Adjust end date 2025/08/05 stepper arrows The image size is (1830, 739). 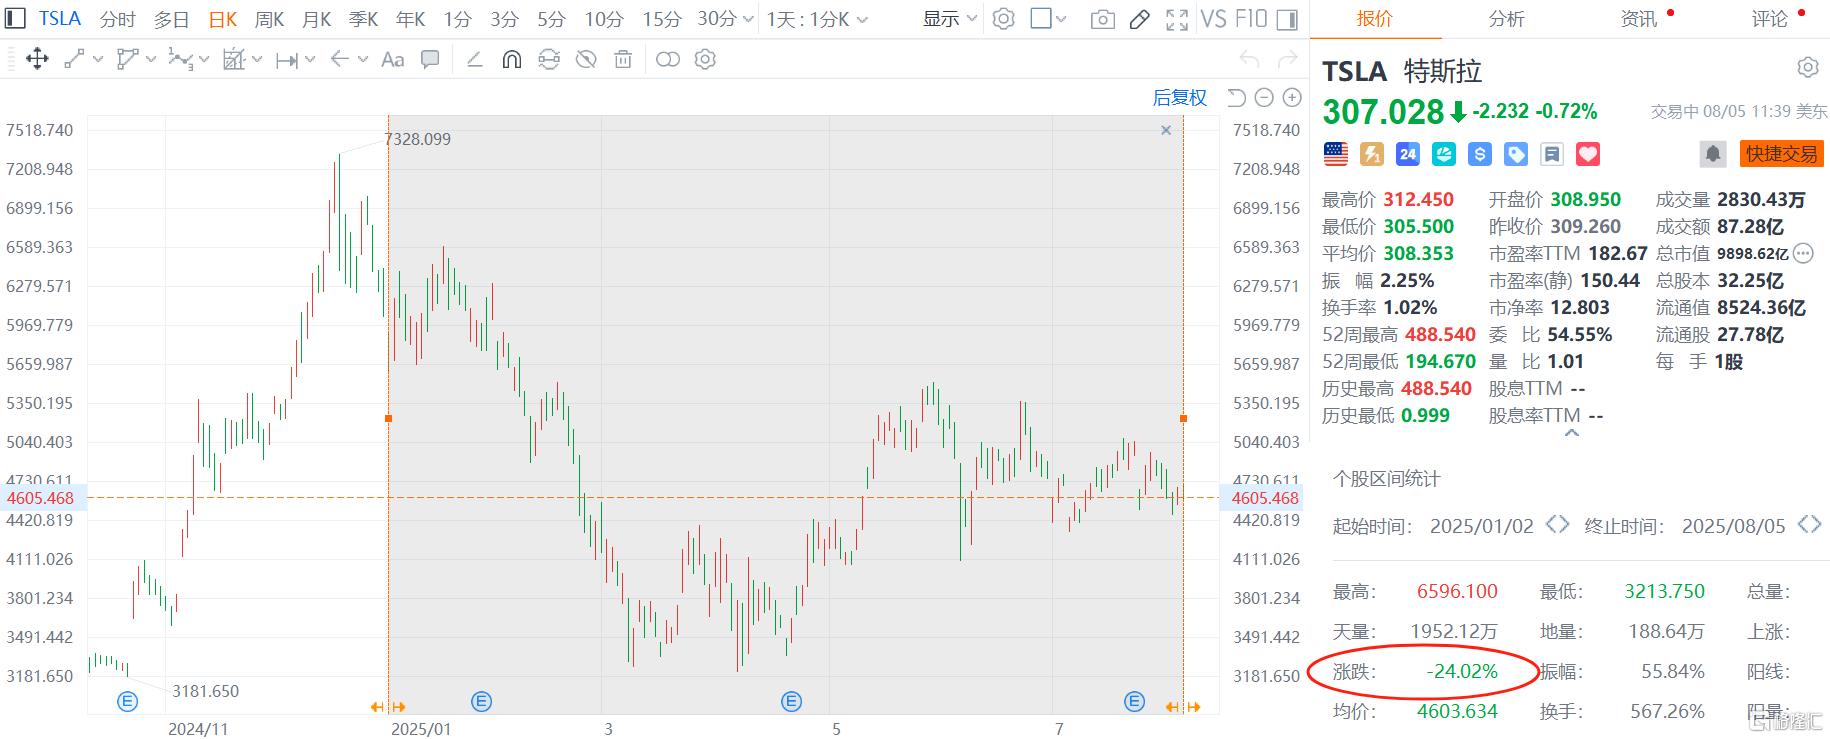(1809, 525)
